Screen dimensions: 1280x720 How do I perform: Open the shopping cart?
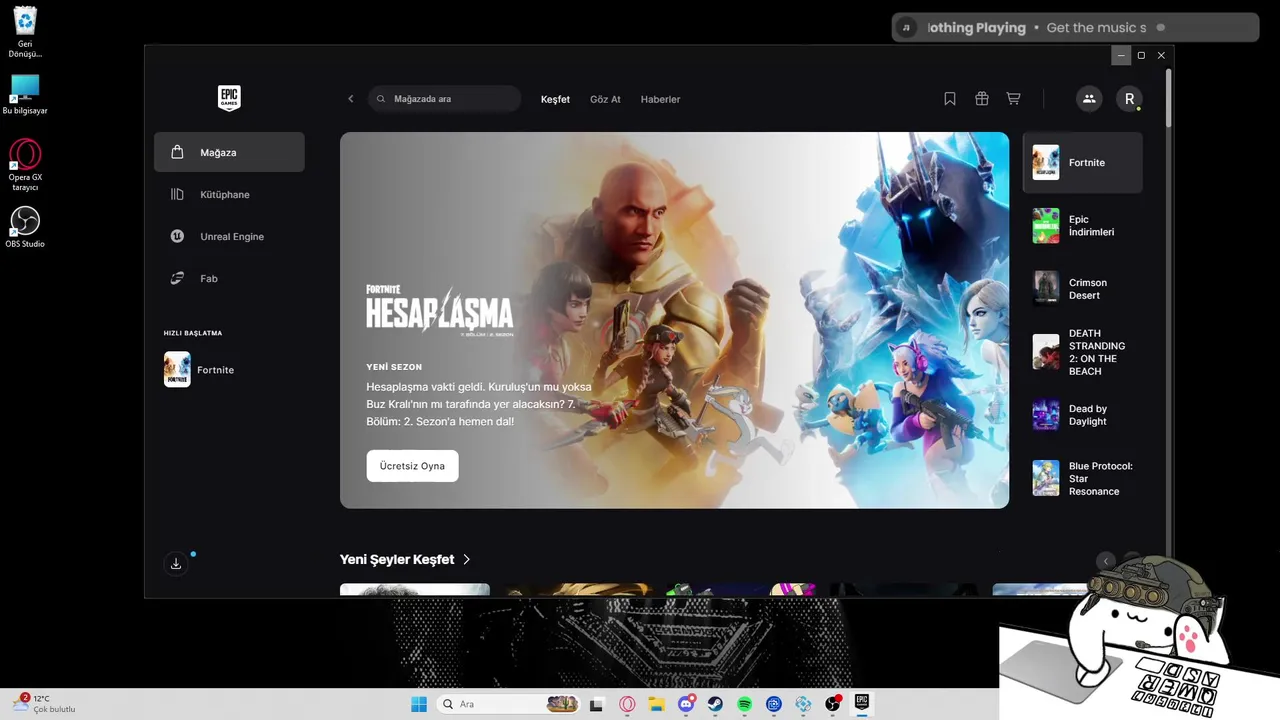click(1013, 99)
